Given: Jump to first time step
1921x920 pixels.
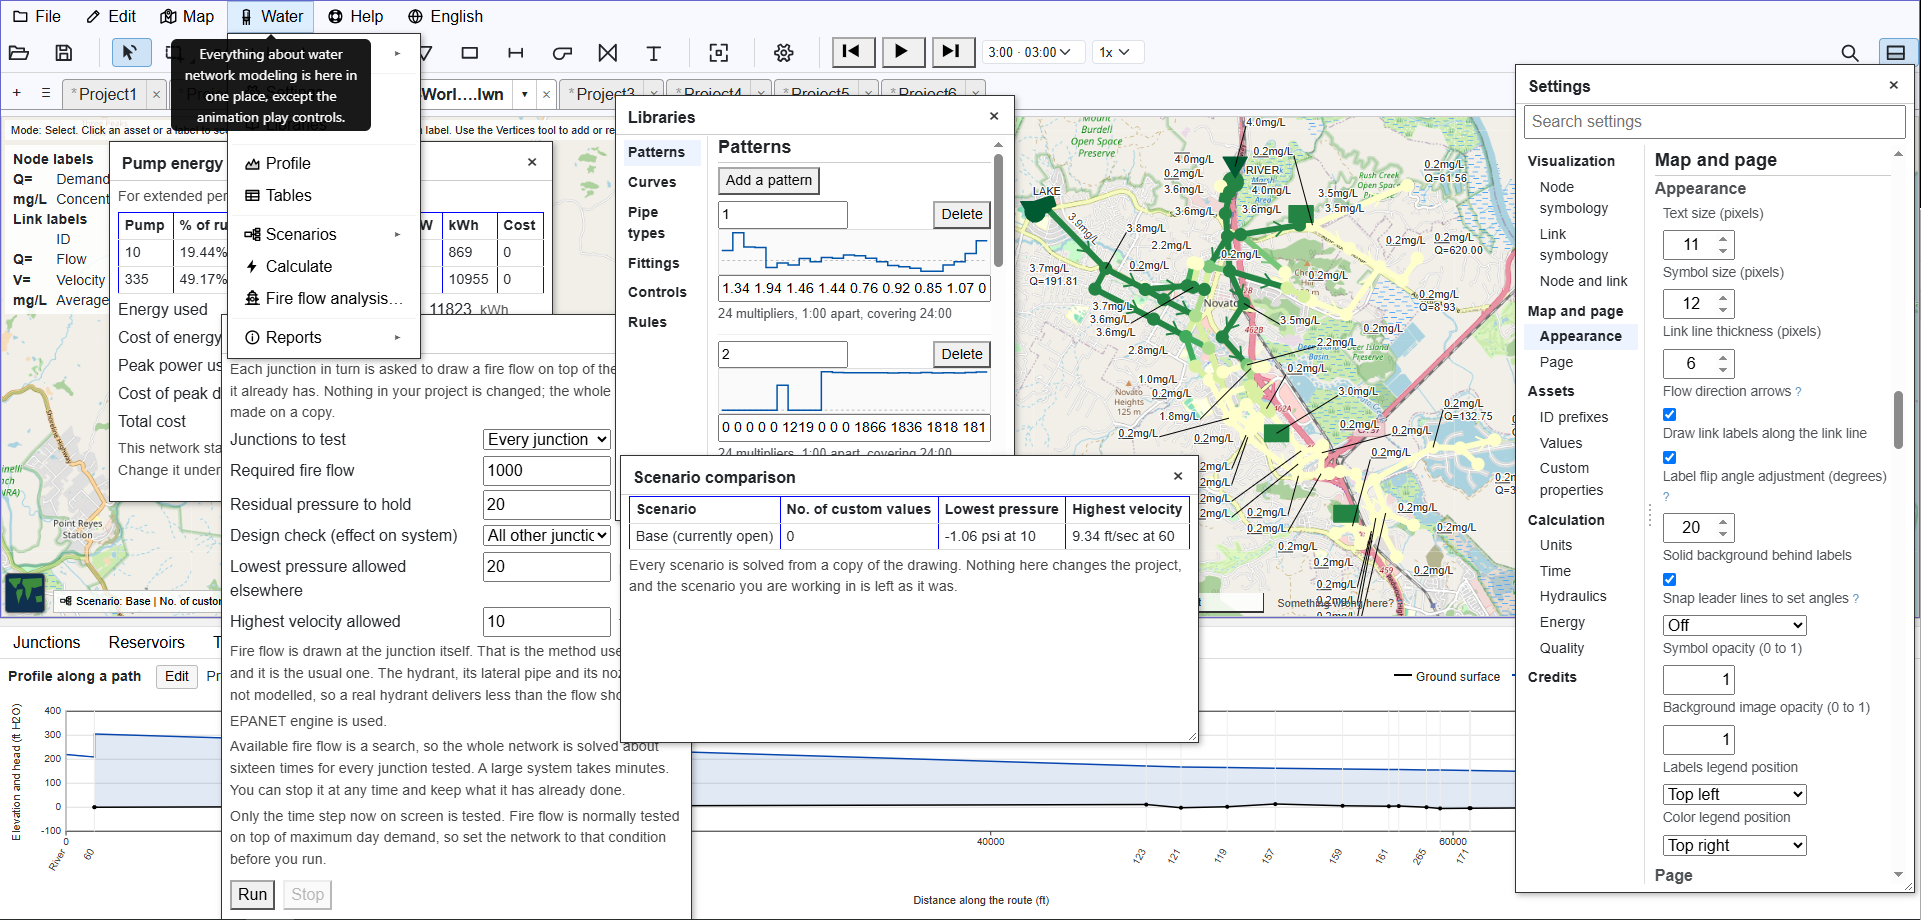Looking at the screenshot, I should coord(853,52).
